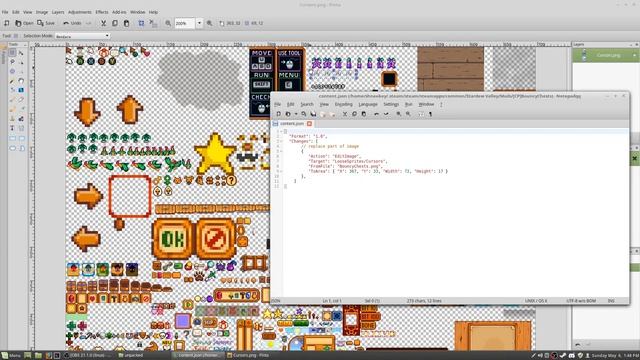This screenshot has width=640, height=360.
Task: Open the Add-ins menu in Pinta
Action: [x=119, y=12]
